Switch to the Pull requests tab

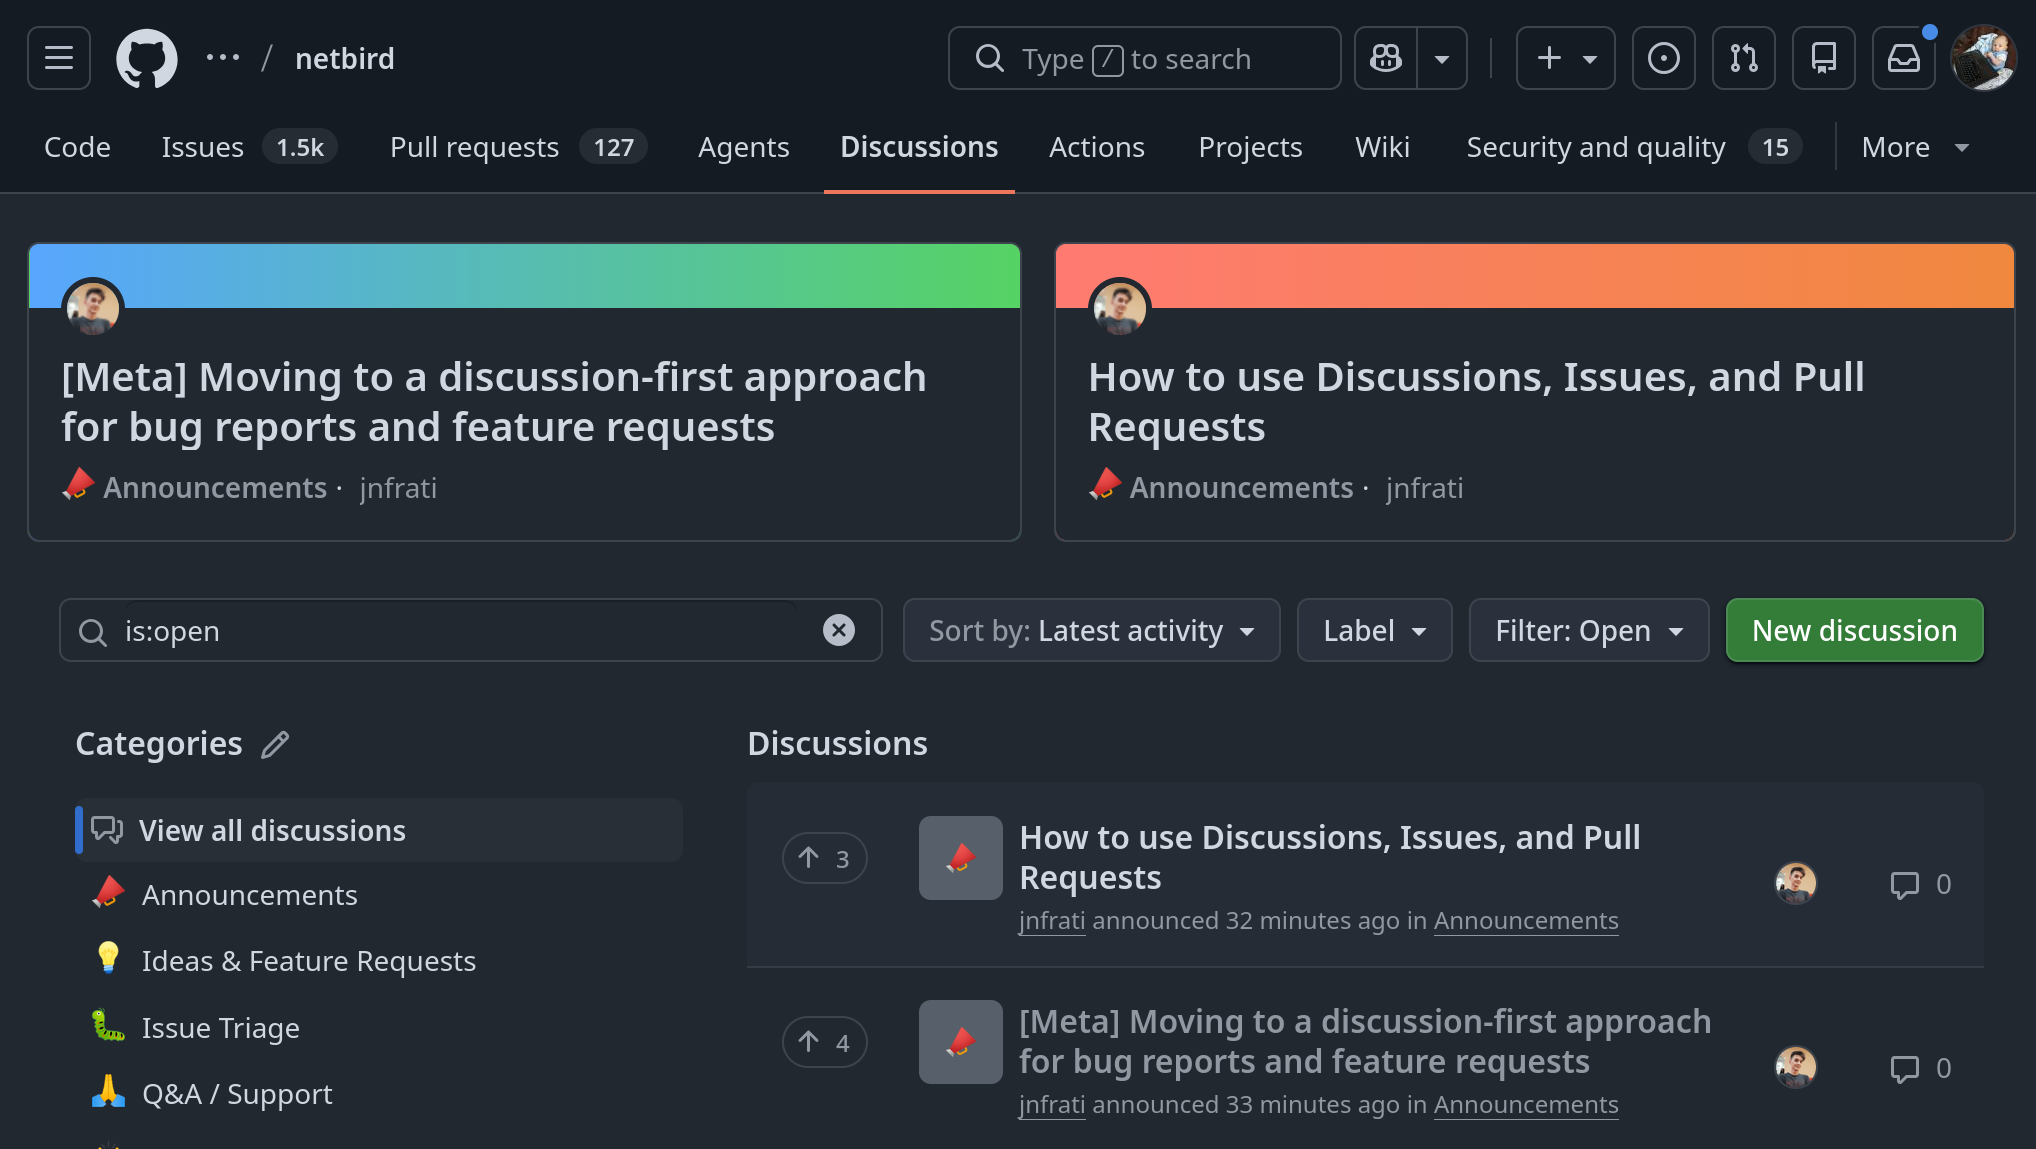[518, 147]
